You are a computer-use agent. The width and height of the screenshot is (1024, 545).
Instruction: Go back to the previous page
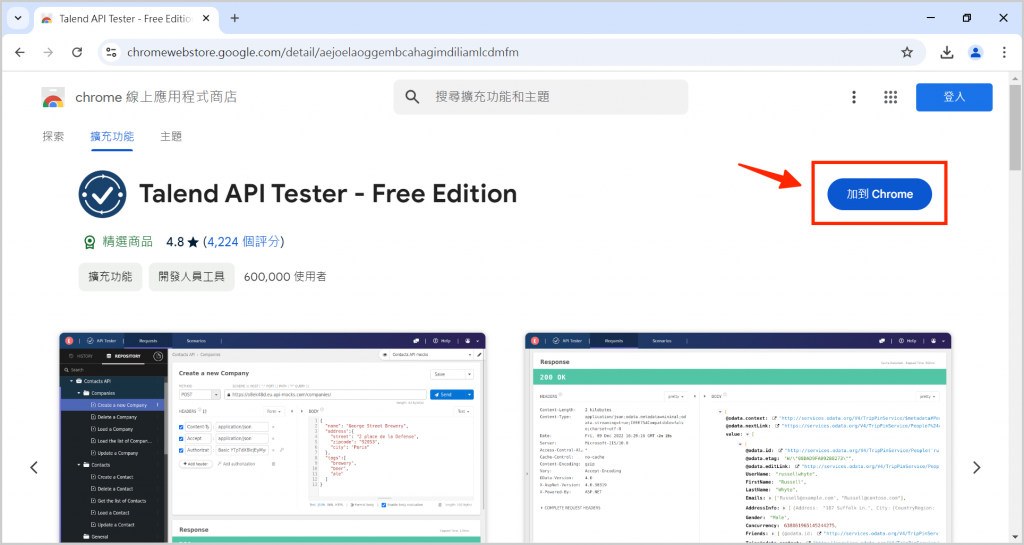20,52
